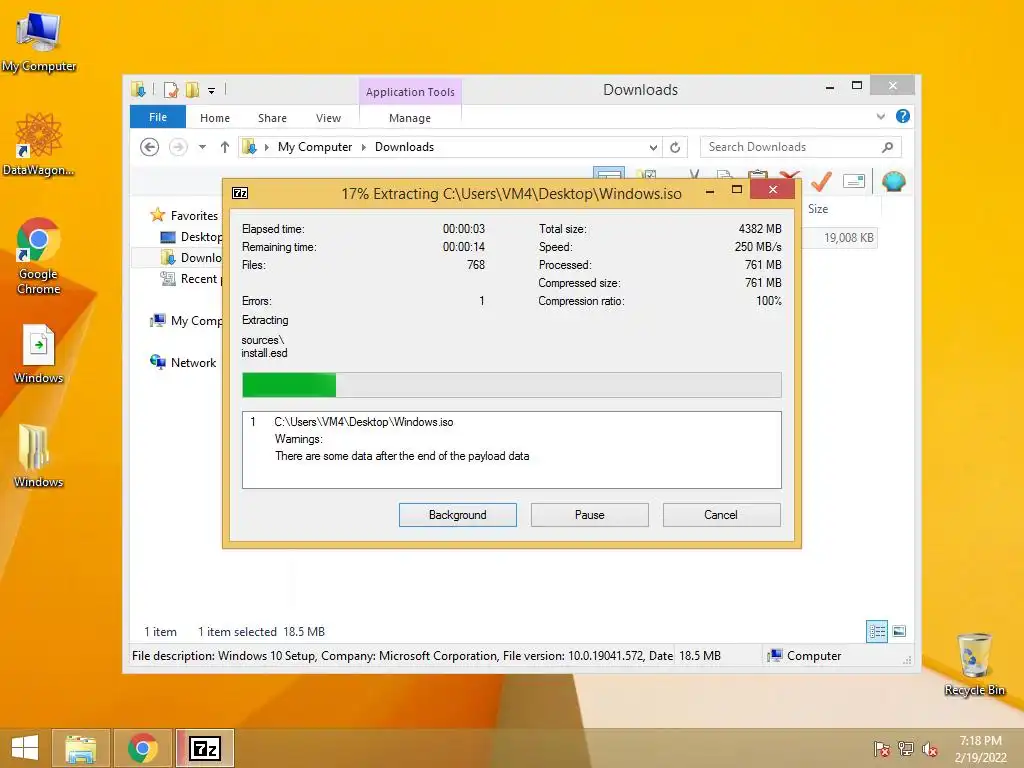Click the Properties quick access icon in Explorer
1024x768 pixels.
[x=171, y=90]
